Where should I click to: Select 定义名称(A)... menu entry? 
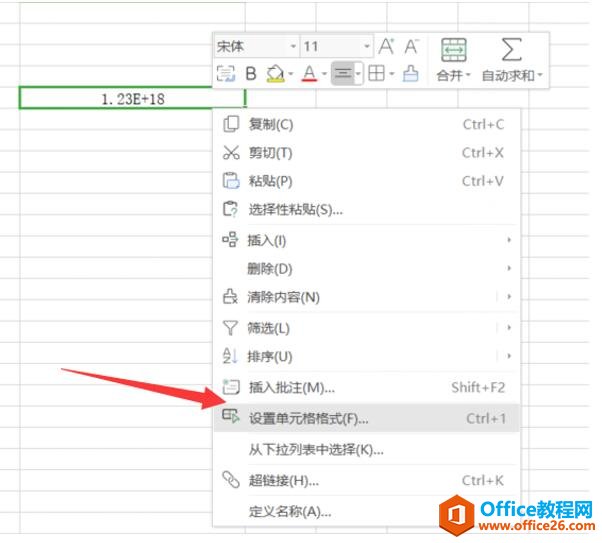pos(366,512)
